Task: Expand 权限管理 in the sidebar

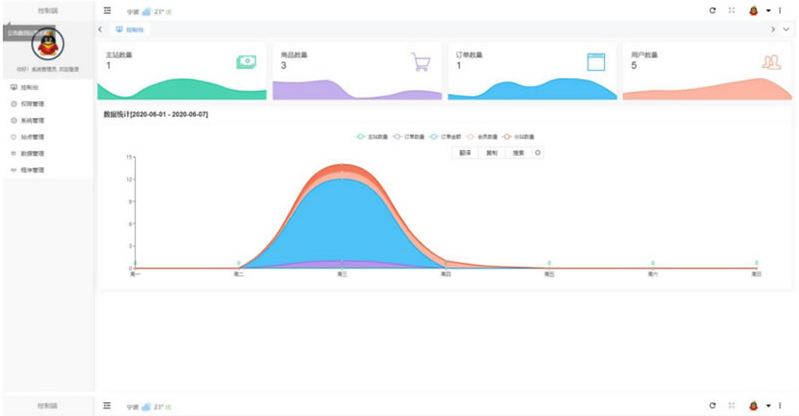Action: coord(47,103)
